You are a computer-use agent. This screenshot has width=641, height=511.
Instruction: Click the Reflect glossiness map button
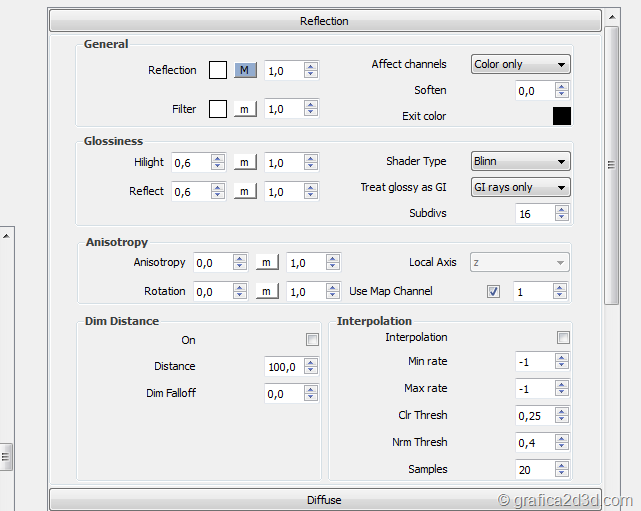click(245, 191)
